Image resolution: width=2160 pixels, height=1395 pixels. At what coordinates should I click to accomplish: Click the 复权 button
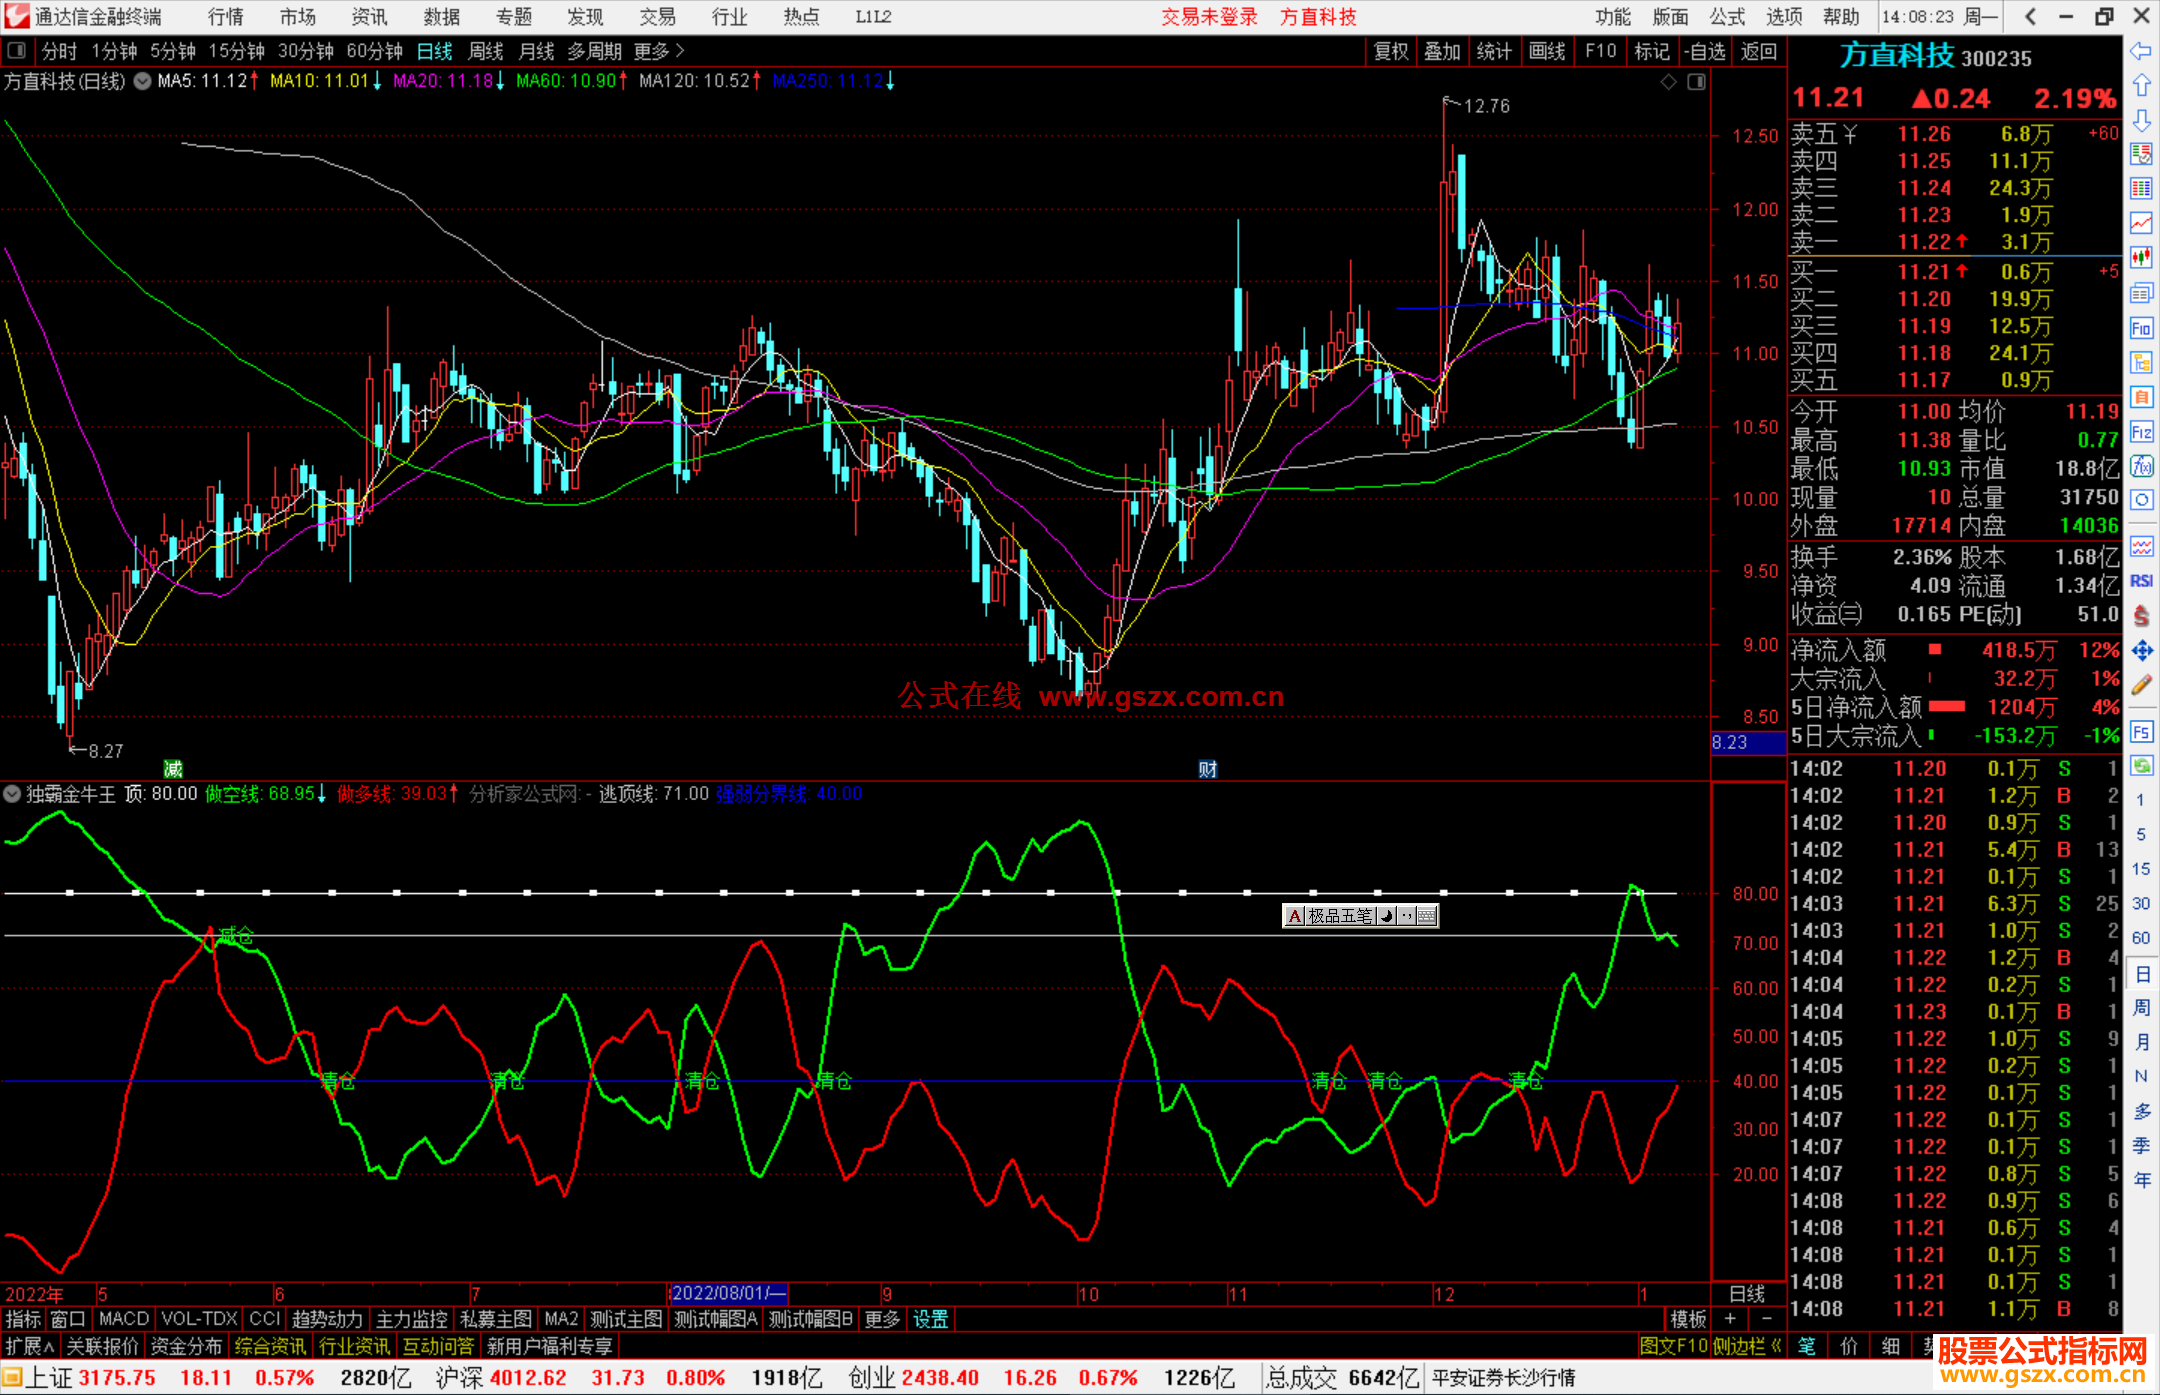click(1390, 51)
